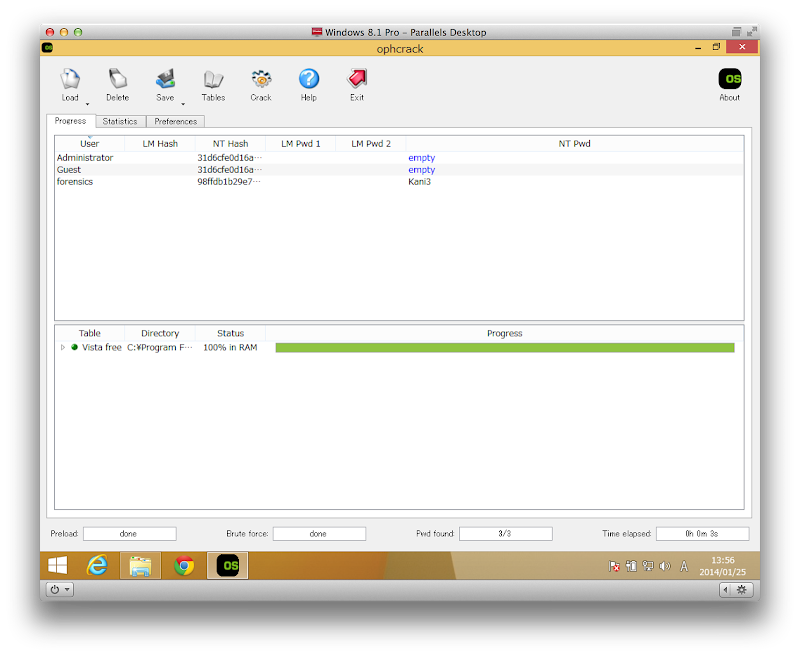Click the LM Pwd 1 column header
This screenshot has width=800, height=656.
point(301,144)
